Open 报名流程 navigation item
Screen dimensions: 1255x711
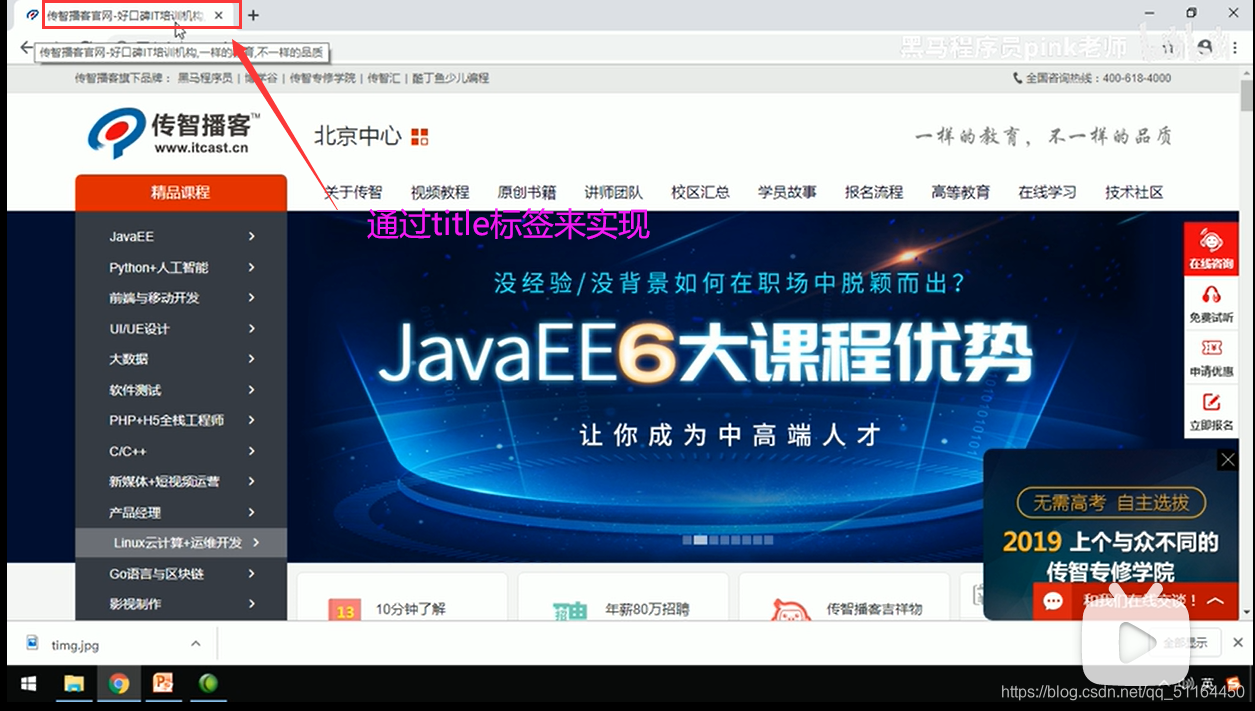click(x=874, y=192)
